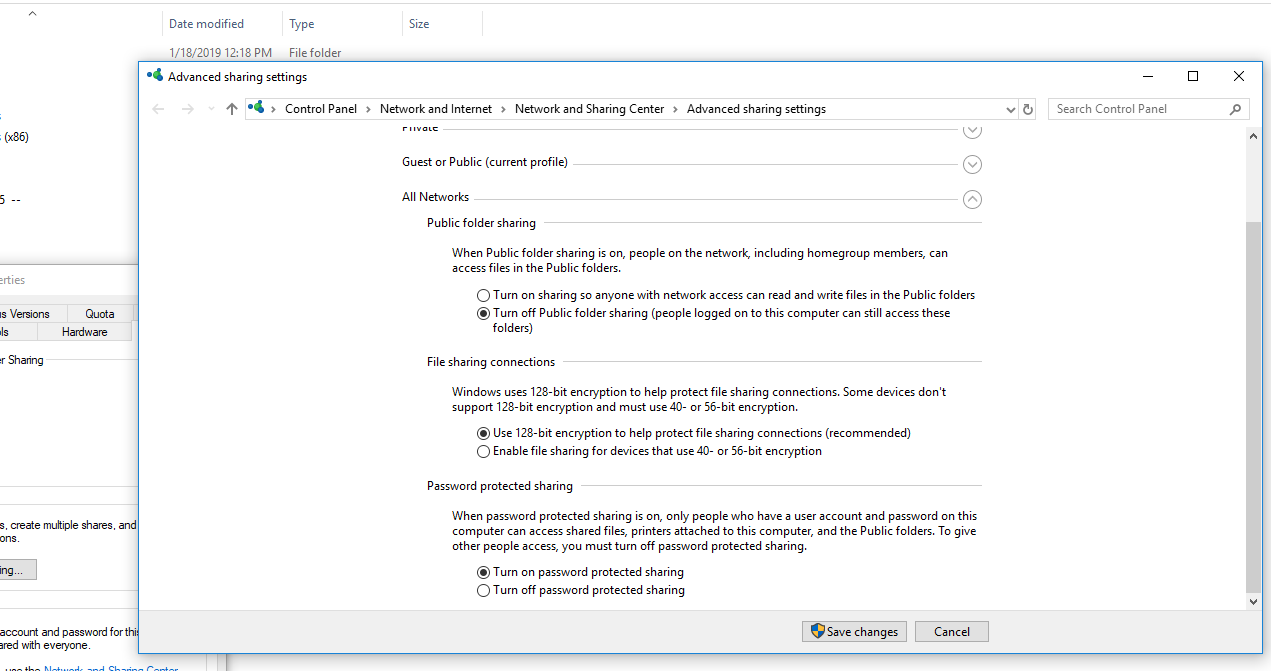Open address bar history dropdown
This screenshot has height=671, width=1271.
point(1009,109)
